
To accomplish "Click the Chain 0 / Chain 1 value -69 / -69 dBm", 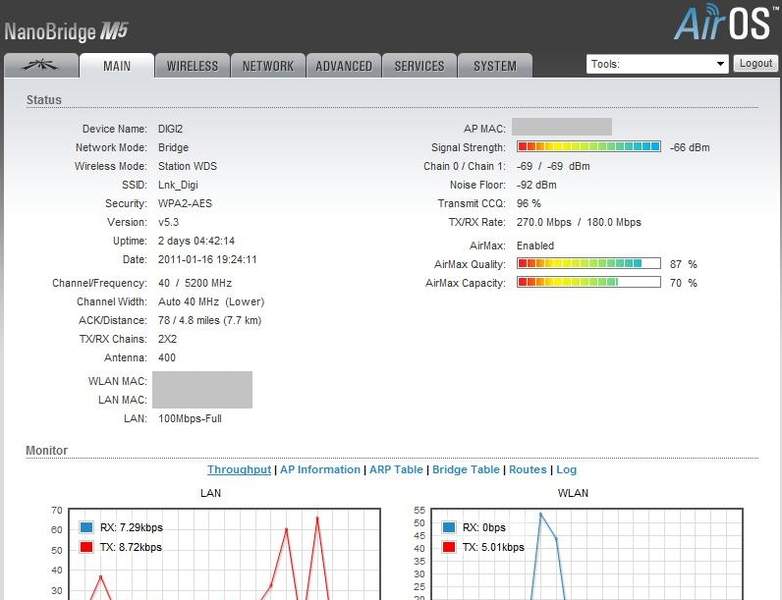I will pos(553,166).
